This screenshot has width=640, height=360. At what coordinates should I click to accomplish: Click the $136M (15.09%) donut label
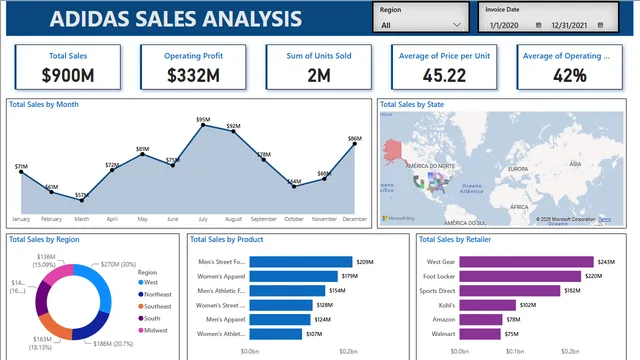pyautogui.click(x=44, y=261)
